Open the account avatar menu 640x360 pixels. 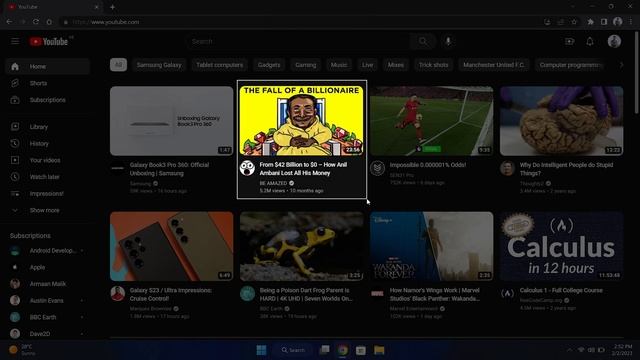coord(614,41)
